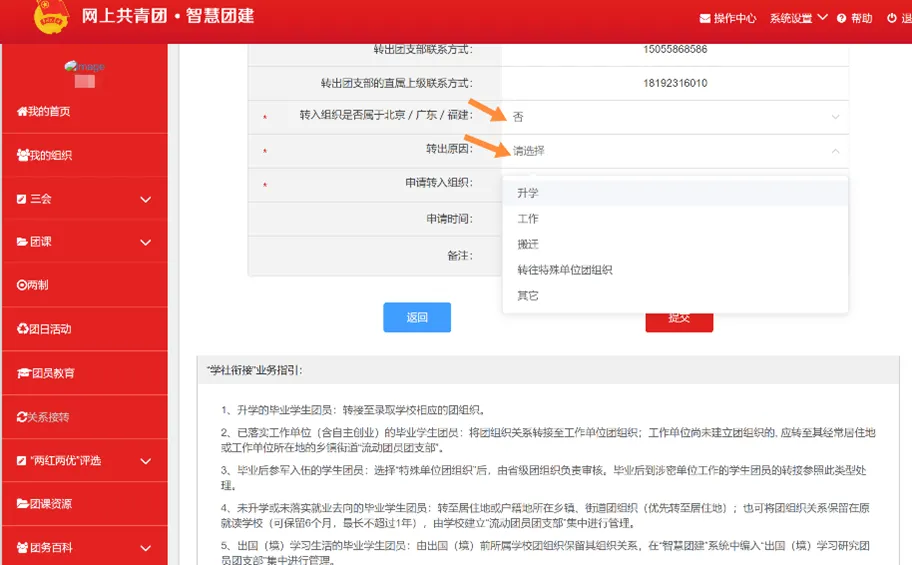Expand the 系统设置 dropdown

coord(798,18)
